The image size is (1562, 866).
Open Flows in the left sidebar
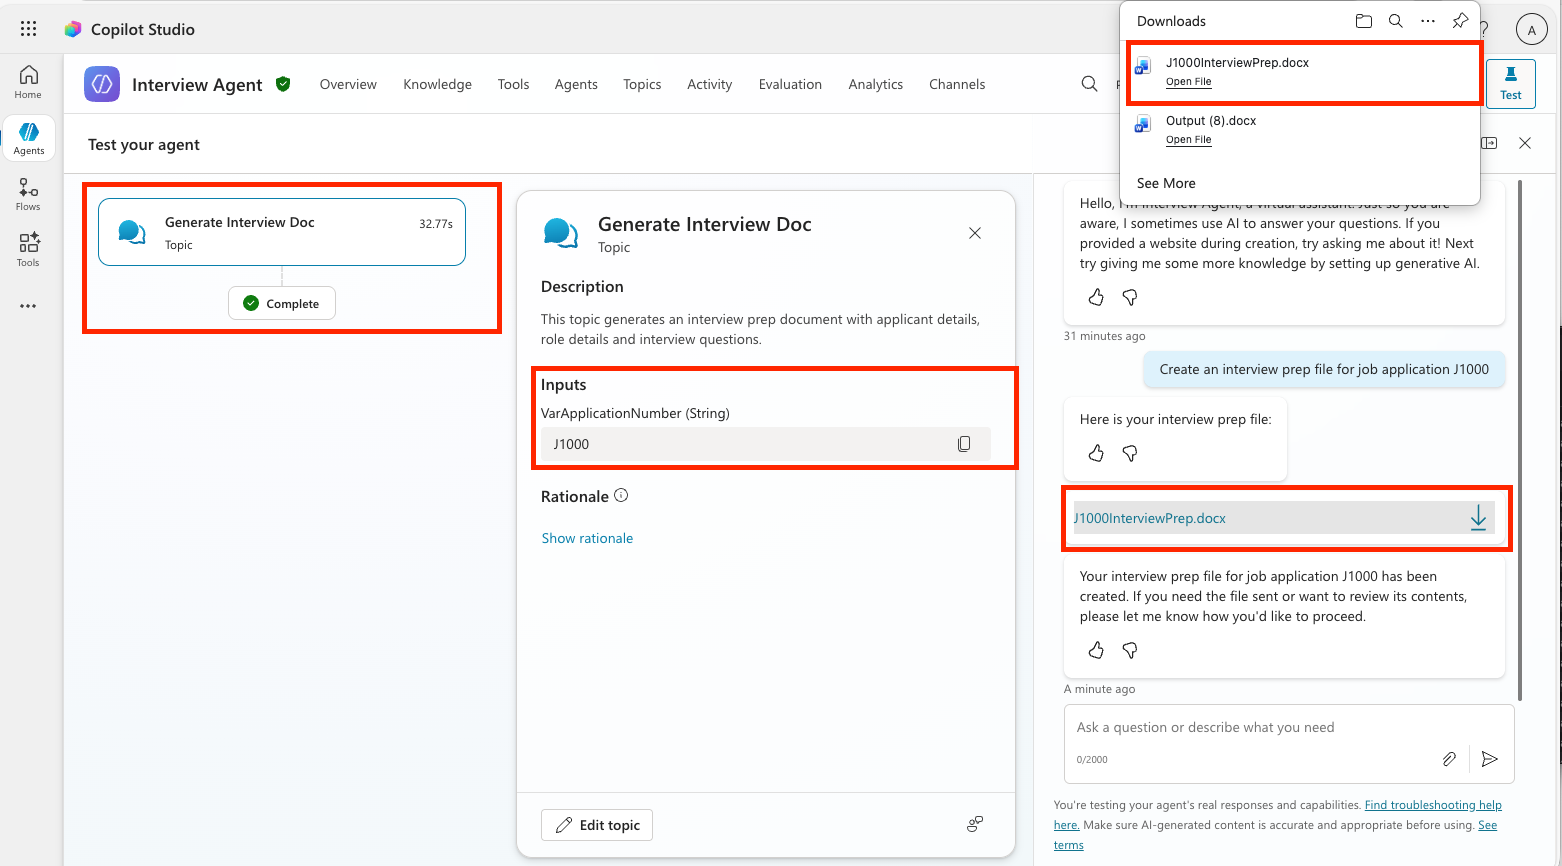28,194
